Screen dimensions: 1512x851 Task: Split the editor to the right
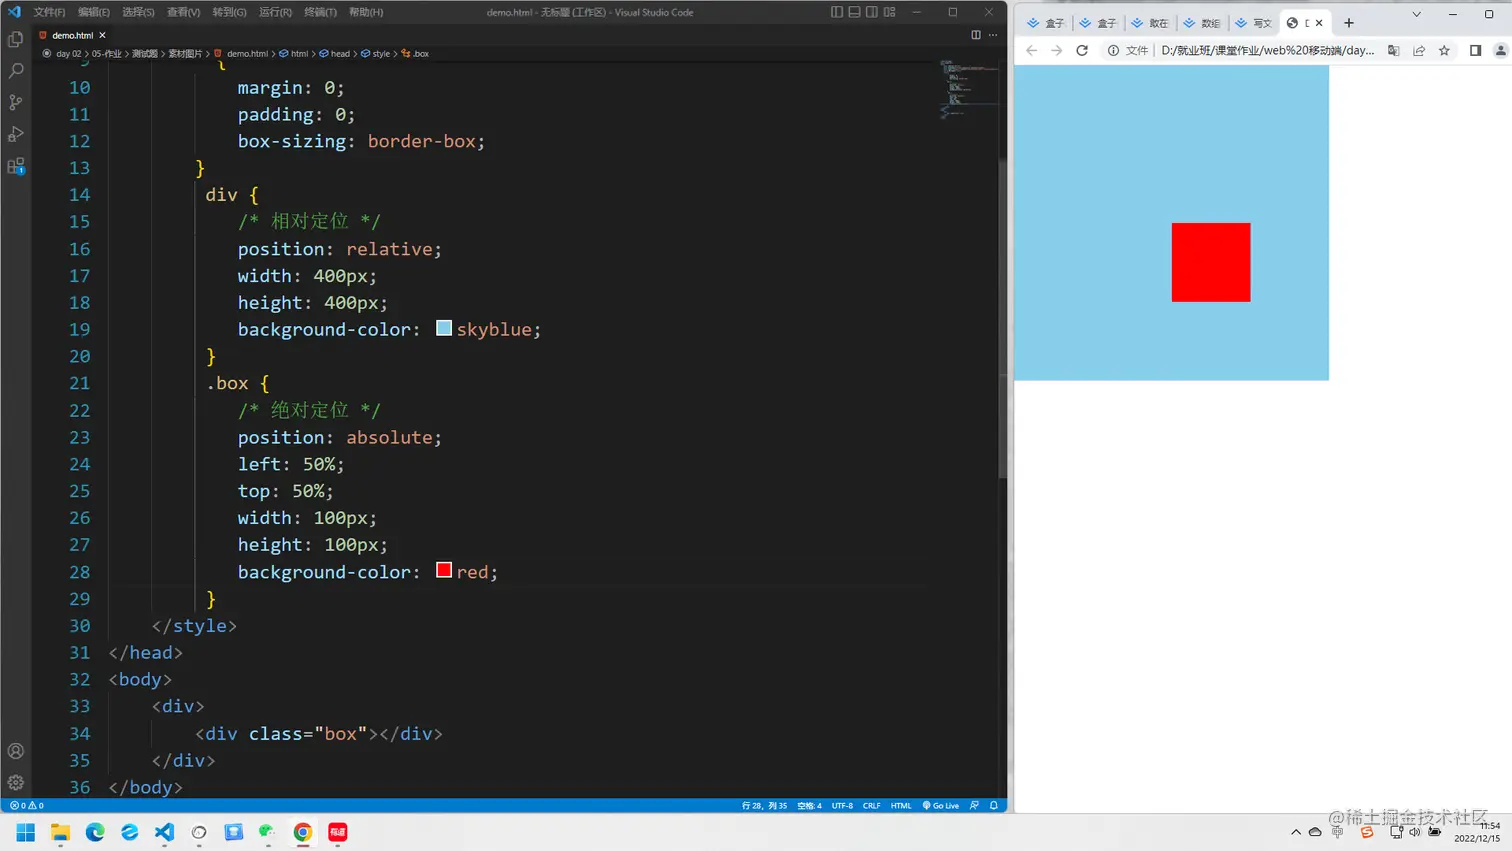click(976, 35)
